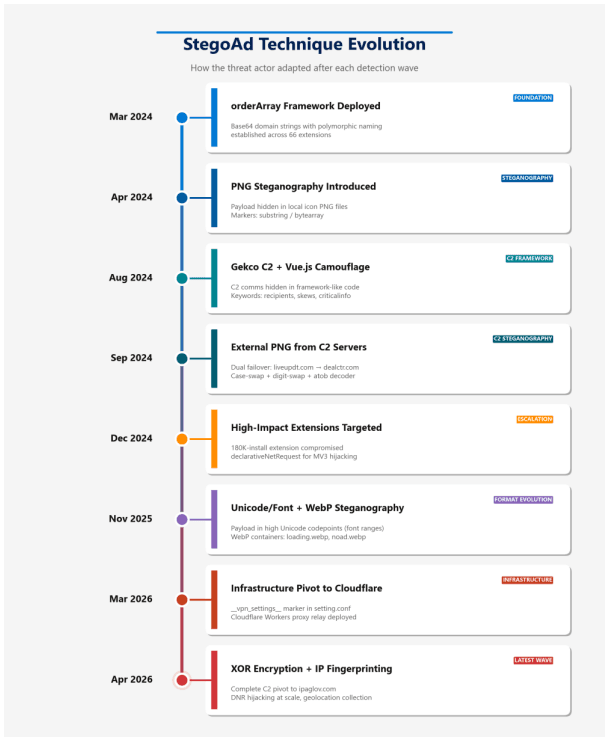Select the Sep 2024 timeline node
Viewport: 610px width, 737px height.
pyautogui.click(x=182, y=359)
